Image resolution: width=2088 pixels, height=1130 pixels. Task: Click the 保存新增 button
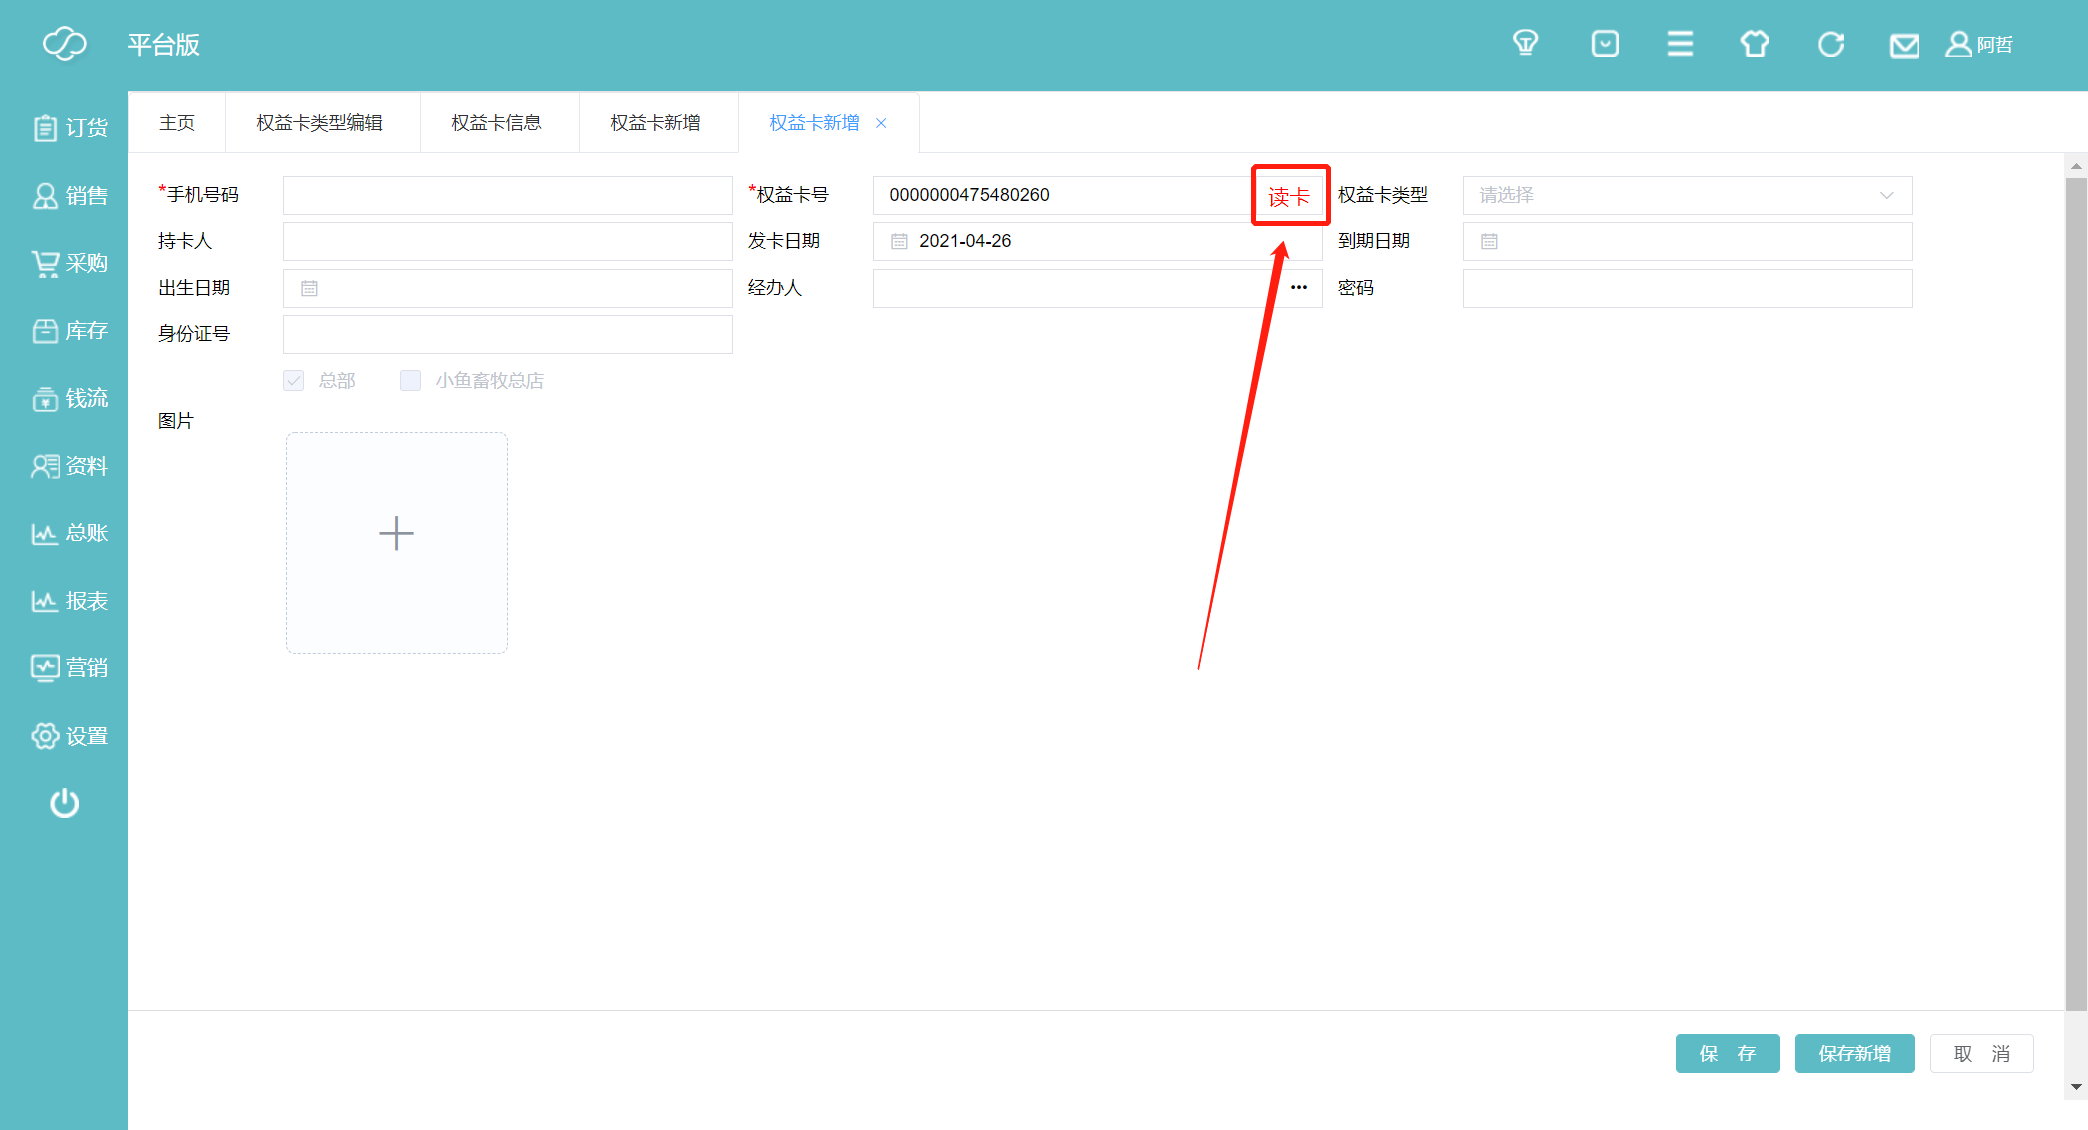click(1854, 1053)
